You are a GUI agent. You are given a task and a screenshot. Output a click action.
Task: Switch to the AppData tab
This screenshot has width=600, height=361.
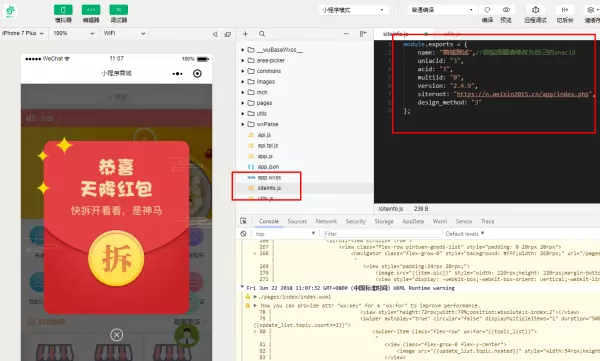click(x=413, y=221)
